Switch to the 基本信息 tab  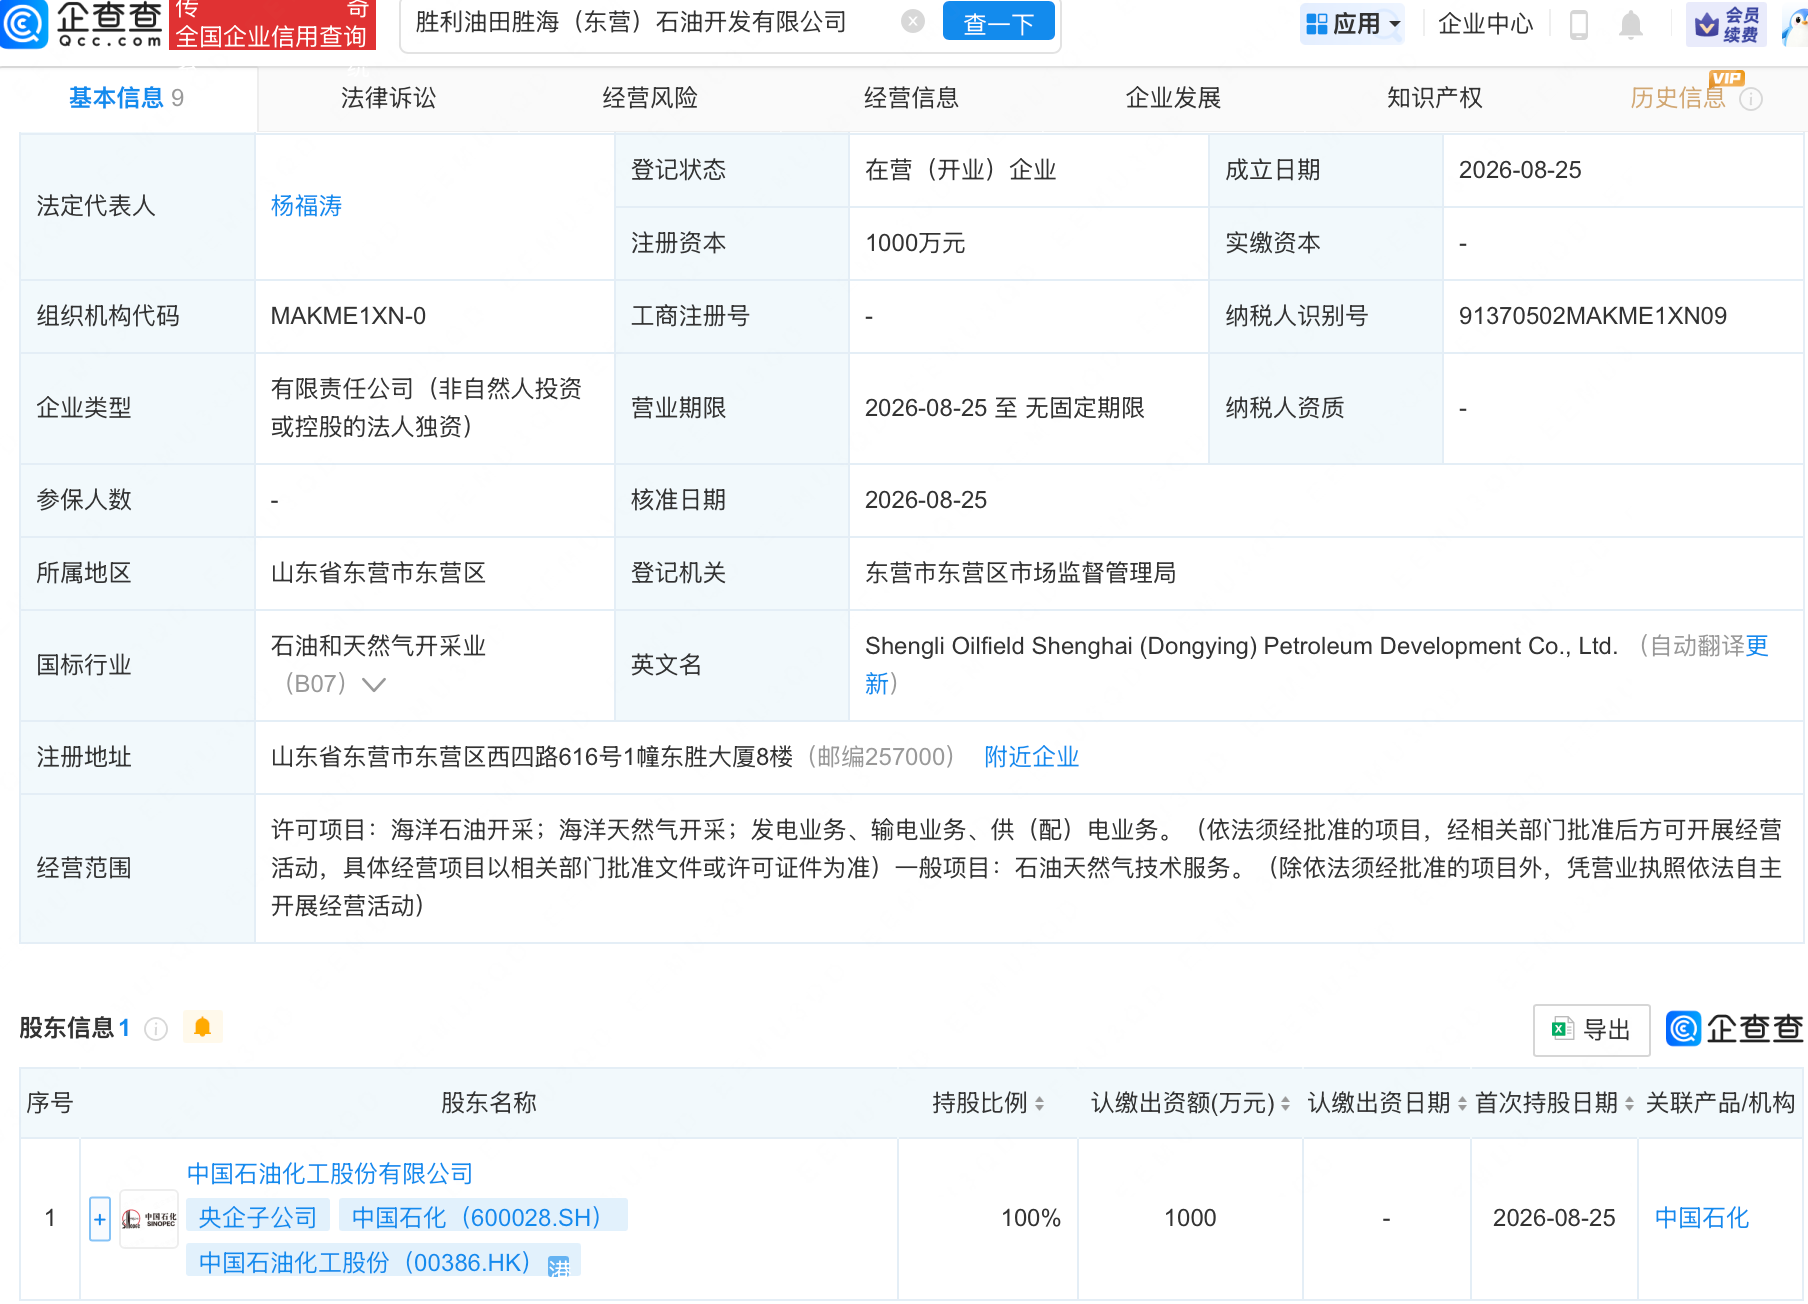pos(126,98)
